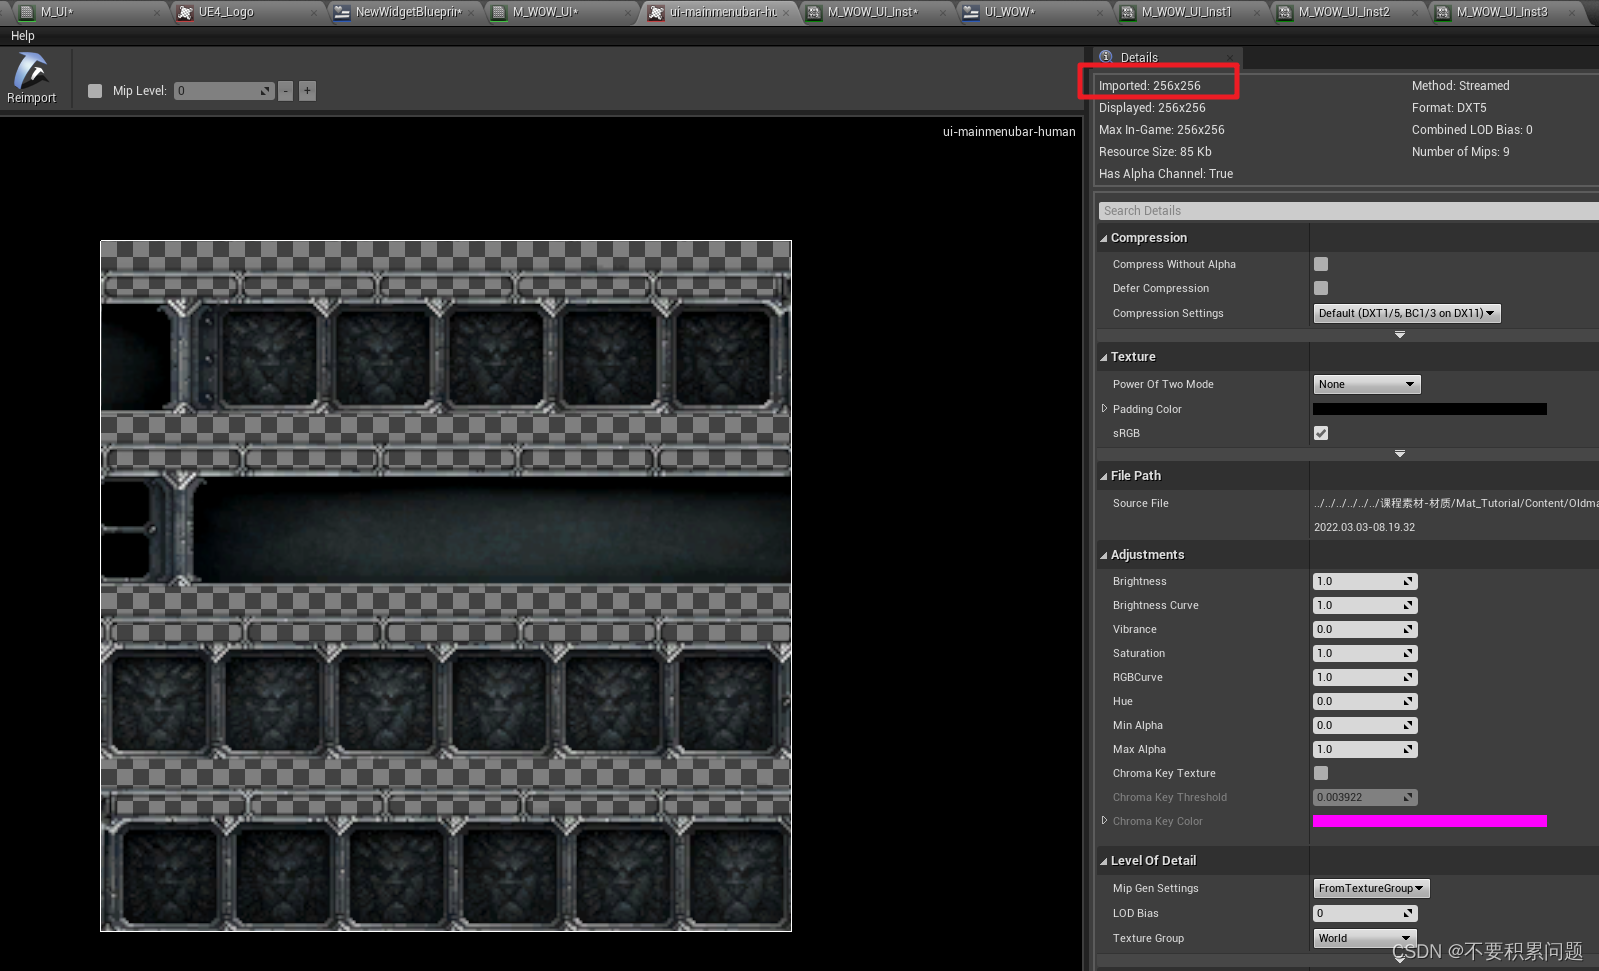The width and height of the screenshot is (1599, 971).
Task: Click the Hue value field
Action: pyautogui.click(x=1365, y=701)
